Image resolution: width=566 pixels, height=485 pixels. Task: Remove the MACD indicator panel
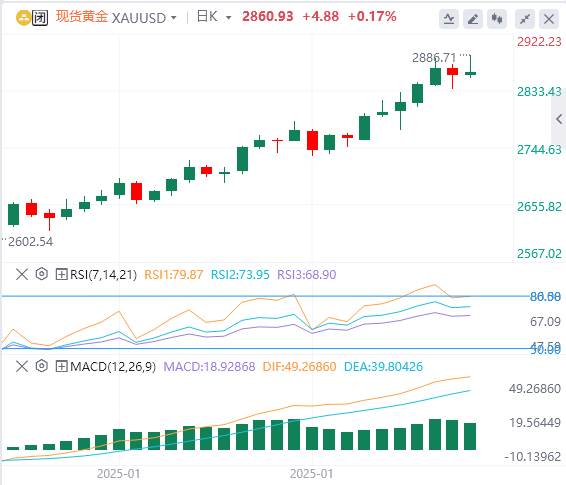pyautogui.click(x=22, y=366)
